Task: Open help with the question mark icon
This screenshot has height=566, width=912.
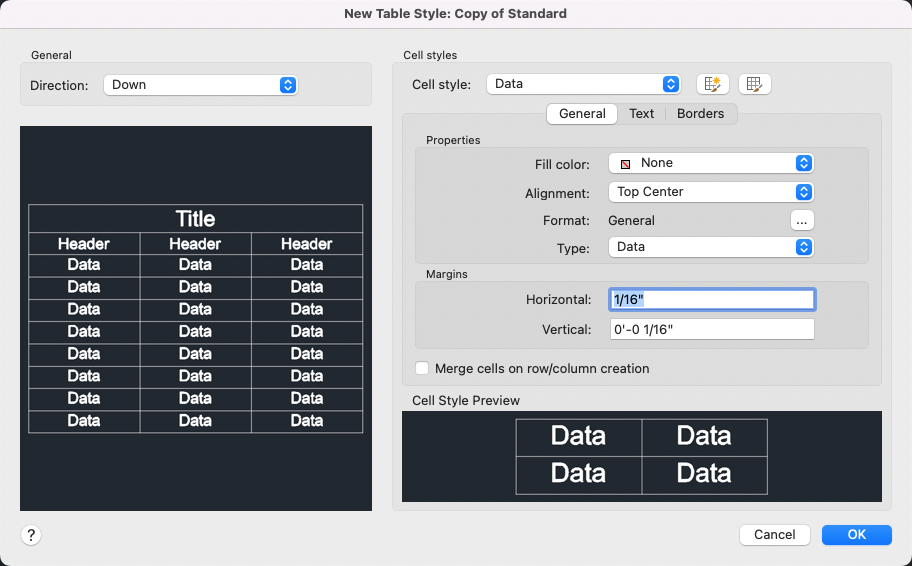Action: pos(31,535)
